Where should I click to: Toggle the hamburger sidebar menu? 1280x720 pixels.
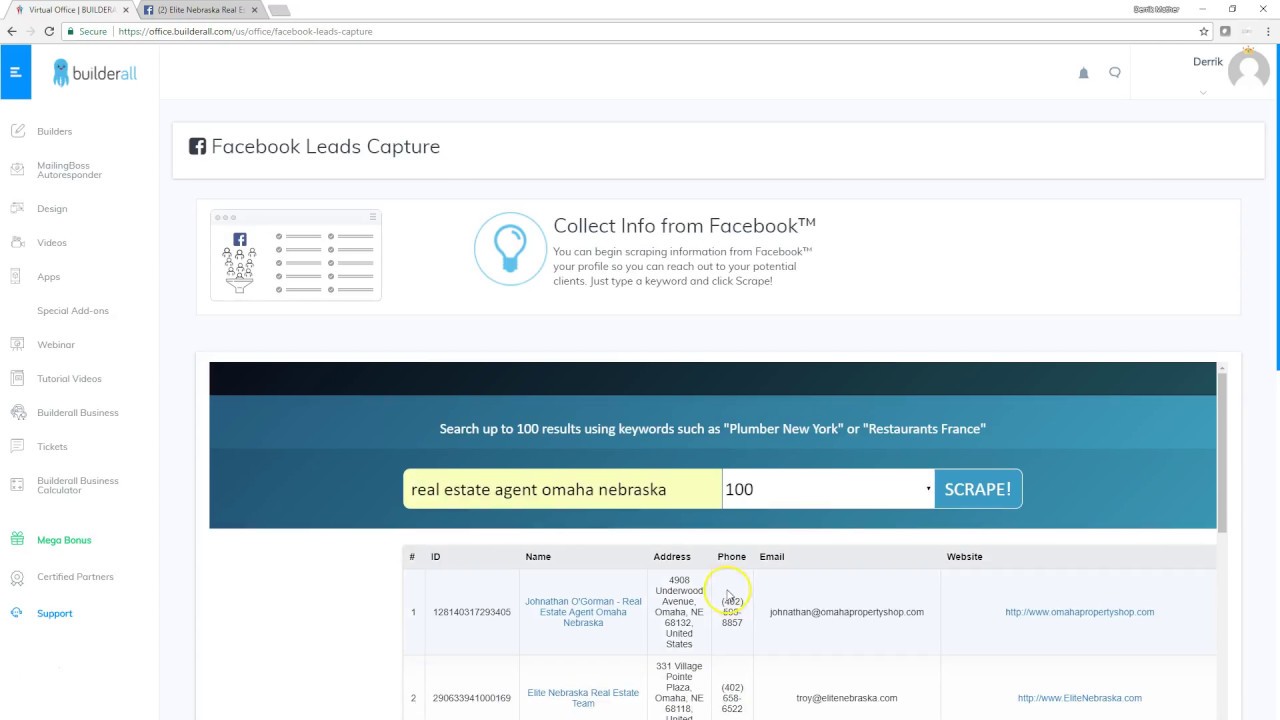coord(15,72)
